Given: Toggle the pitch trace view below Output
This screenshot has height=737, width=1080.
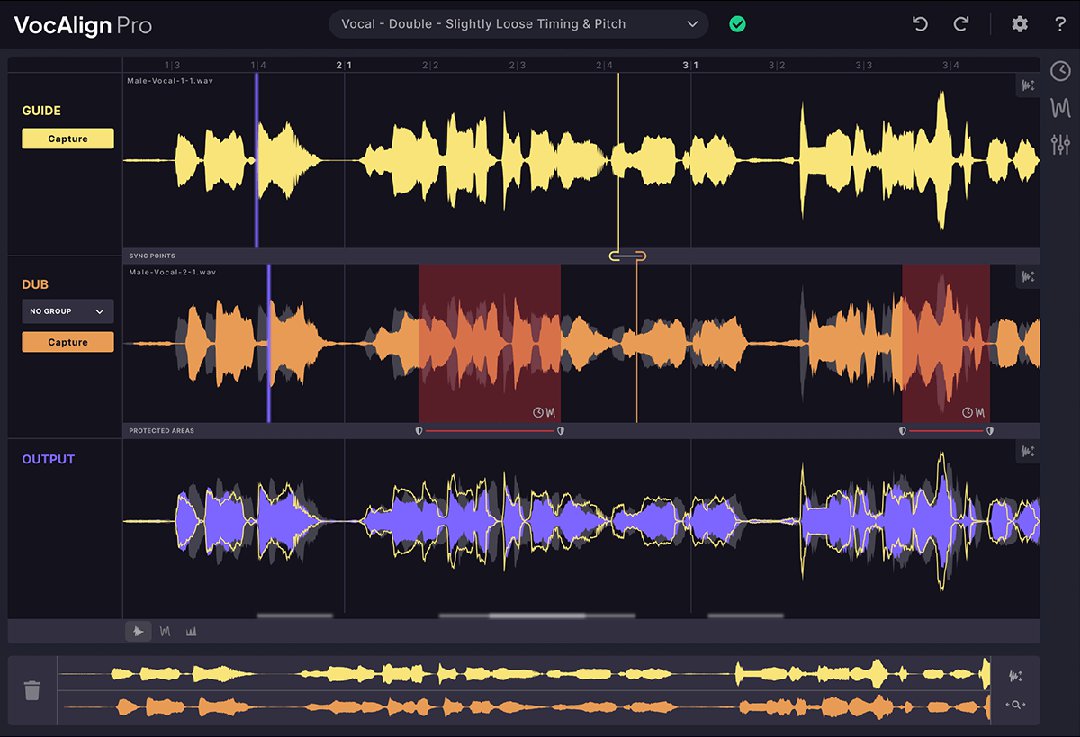Looking at the screenshot, I should (165, 631).
